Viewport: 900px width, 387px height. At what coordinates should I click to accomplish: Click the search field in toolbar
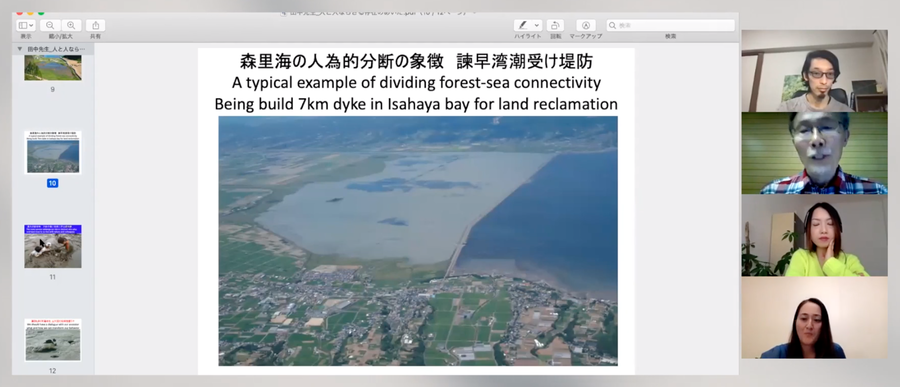(x=670, y=25)
